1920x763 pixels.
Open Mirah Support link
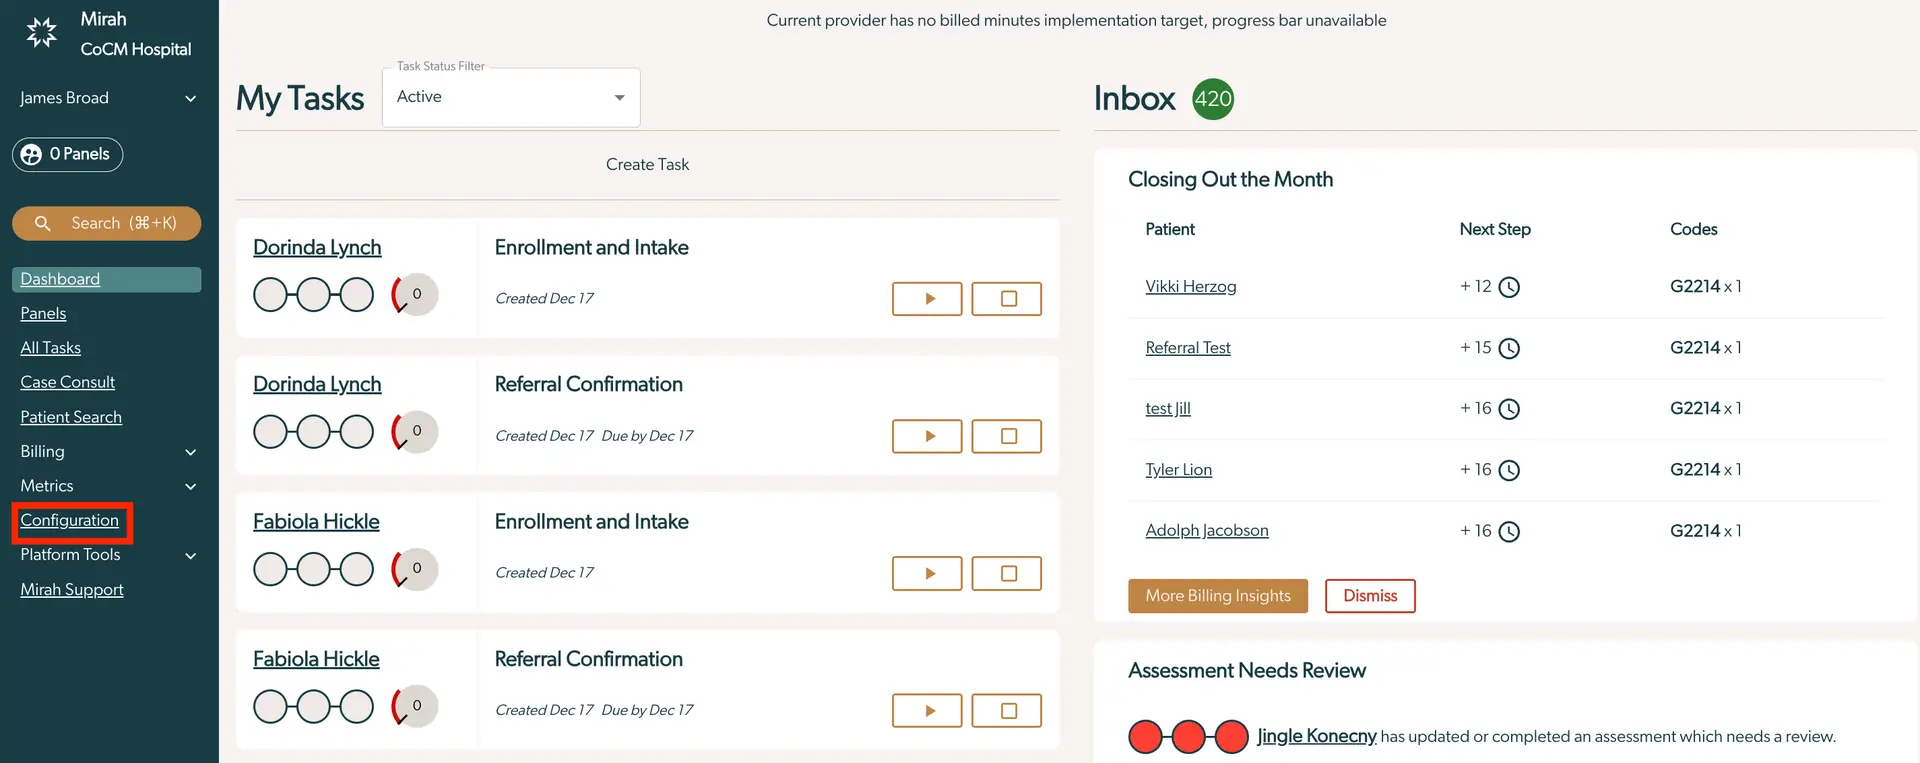coord(72,590)
